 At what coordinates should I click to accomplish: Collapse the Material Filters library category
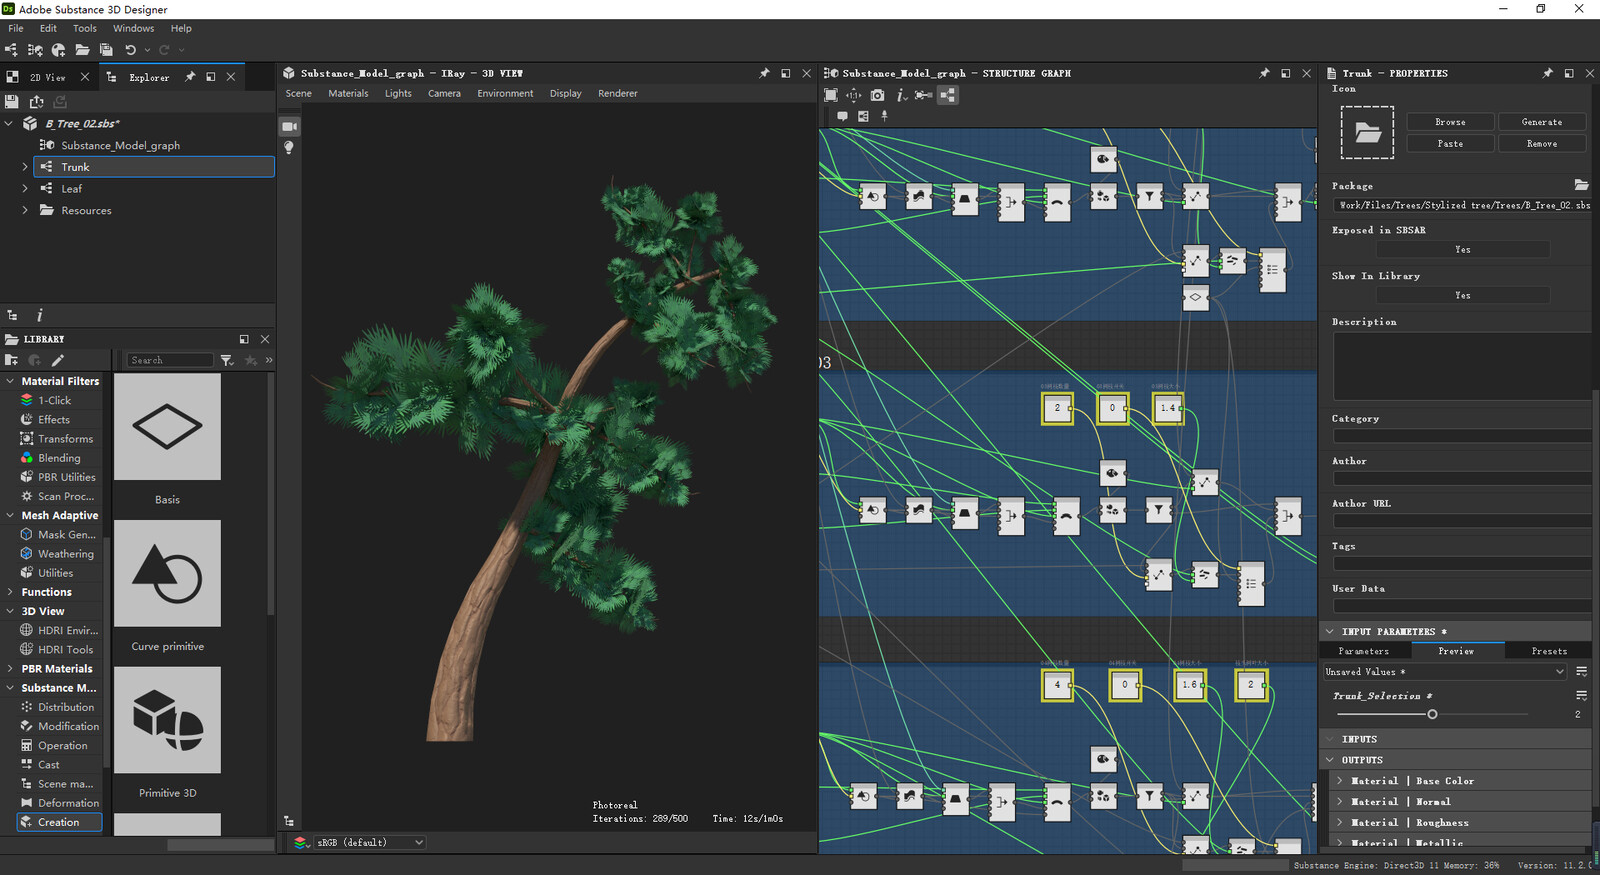click(x=10, y=381)
